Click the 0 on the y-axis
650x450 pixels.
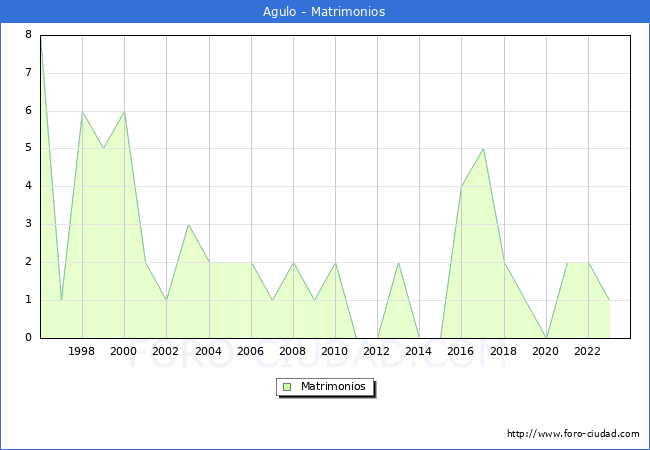pos(28,337)
